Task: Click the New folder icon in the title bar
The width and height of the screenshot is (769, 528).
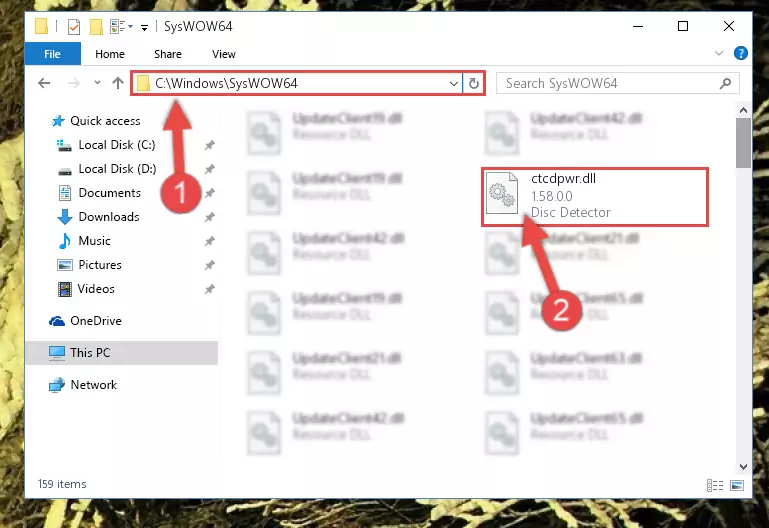Action: [x=96, y=26]
